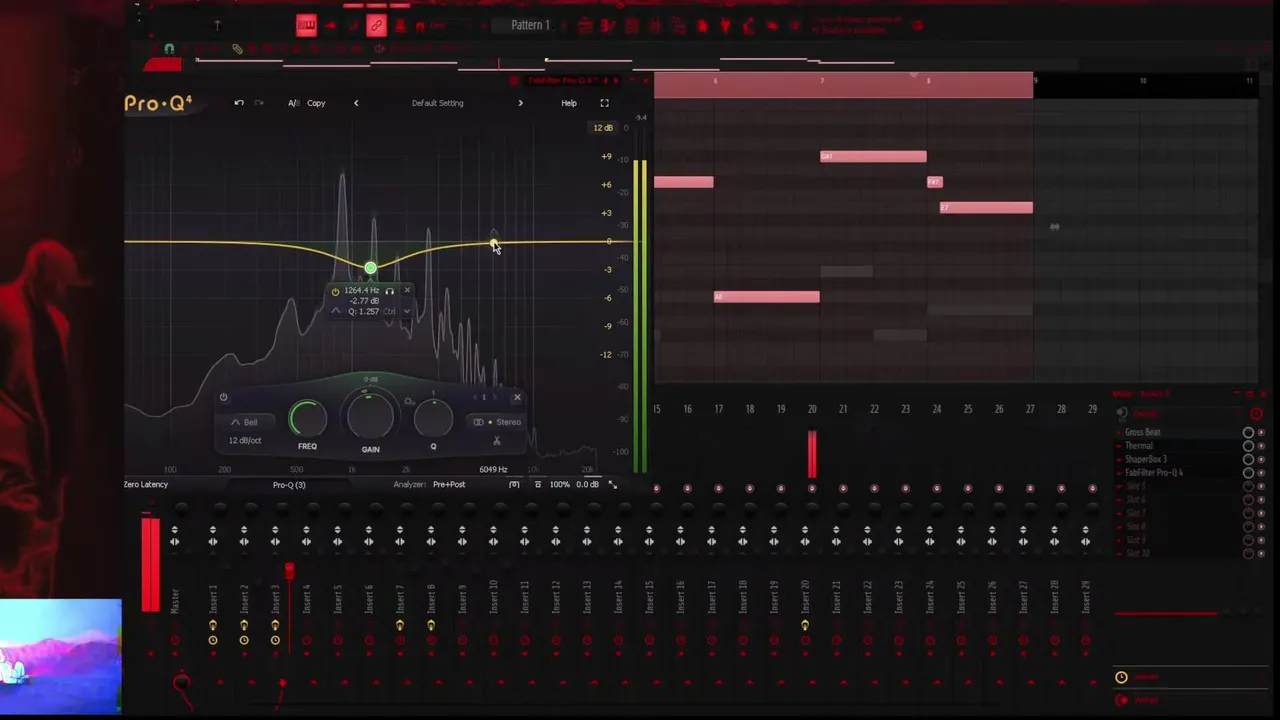Open the Zero Latency processing mode menu

point(146,484)
